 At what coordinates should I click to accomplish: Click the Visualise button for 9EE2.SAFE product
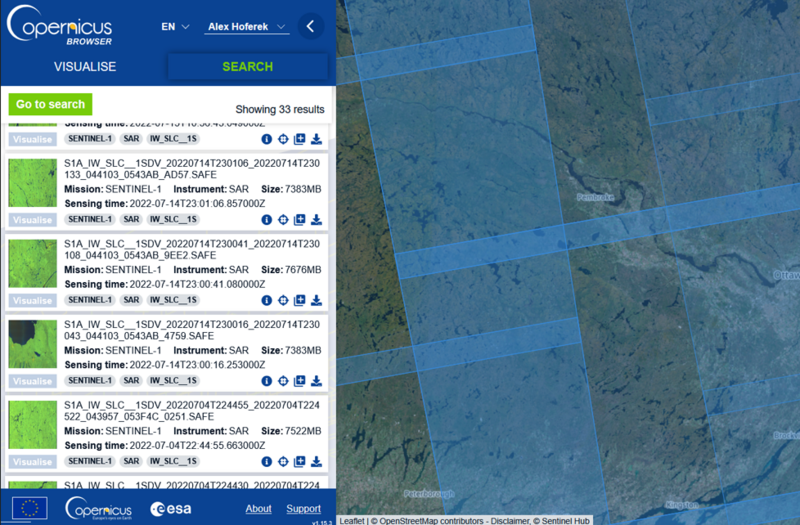tap(33, 301)
